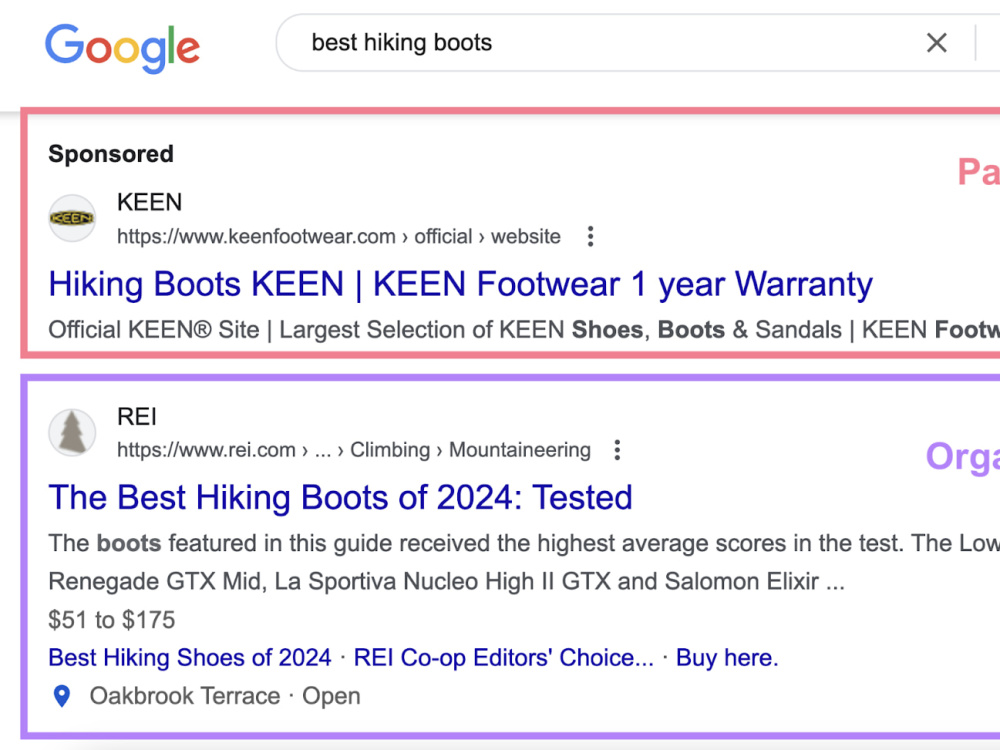The image size is (1000, 750).
Task: Open KEEN favicon logo in sponsored result
Action: tap(72, 218)
